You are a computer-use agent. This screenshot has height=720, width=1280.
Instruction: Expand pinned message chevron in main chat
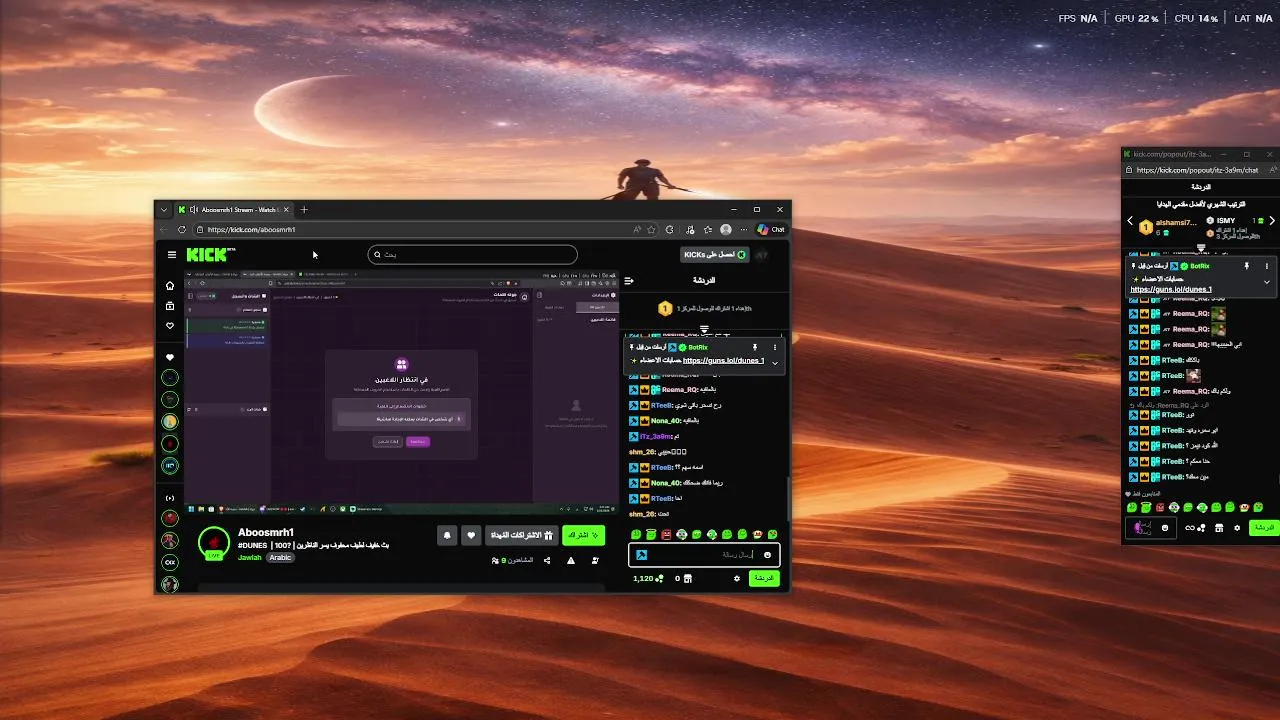[x=775, y=362]
